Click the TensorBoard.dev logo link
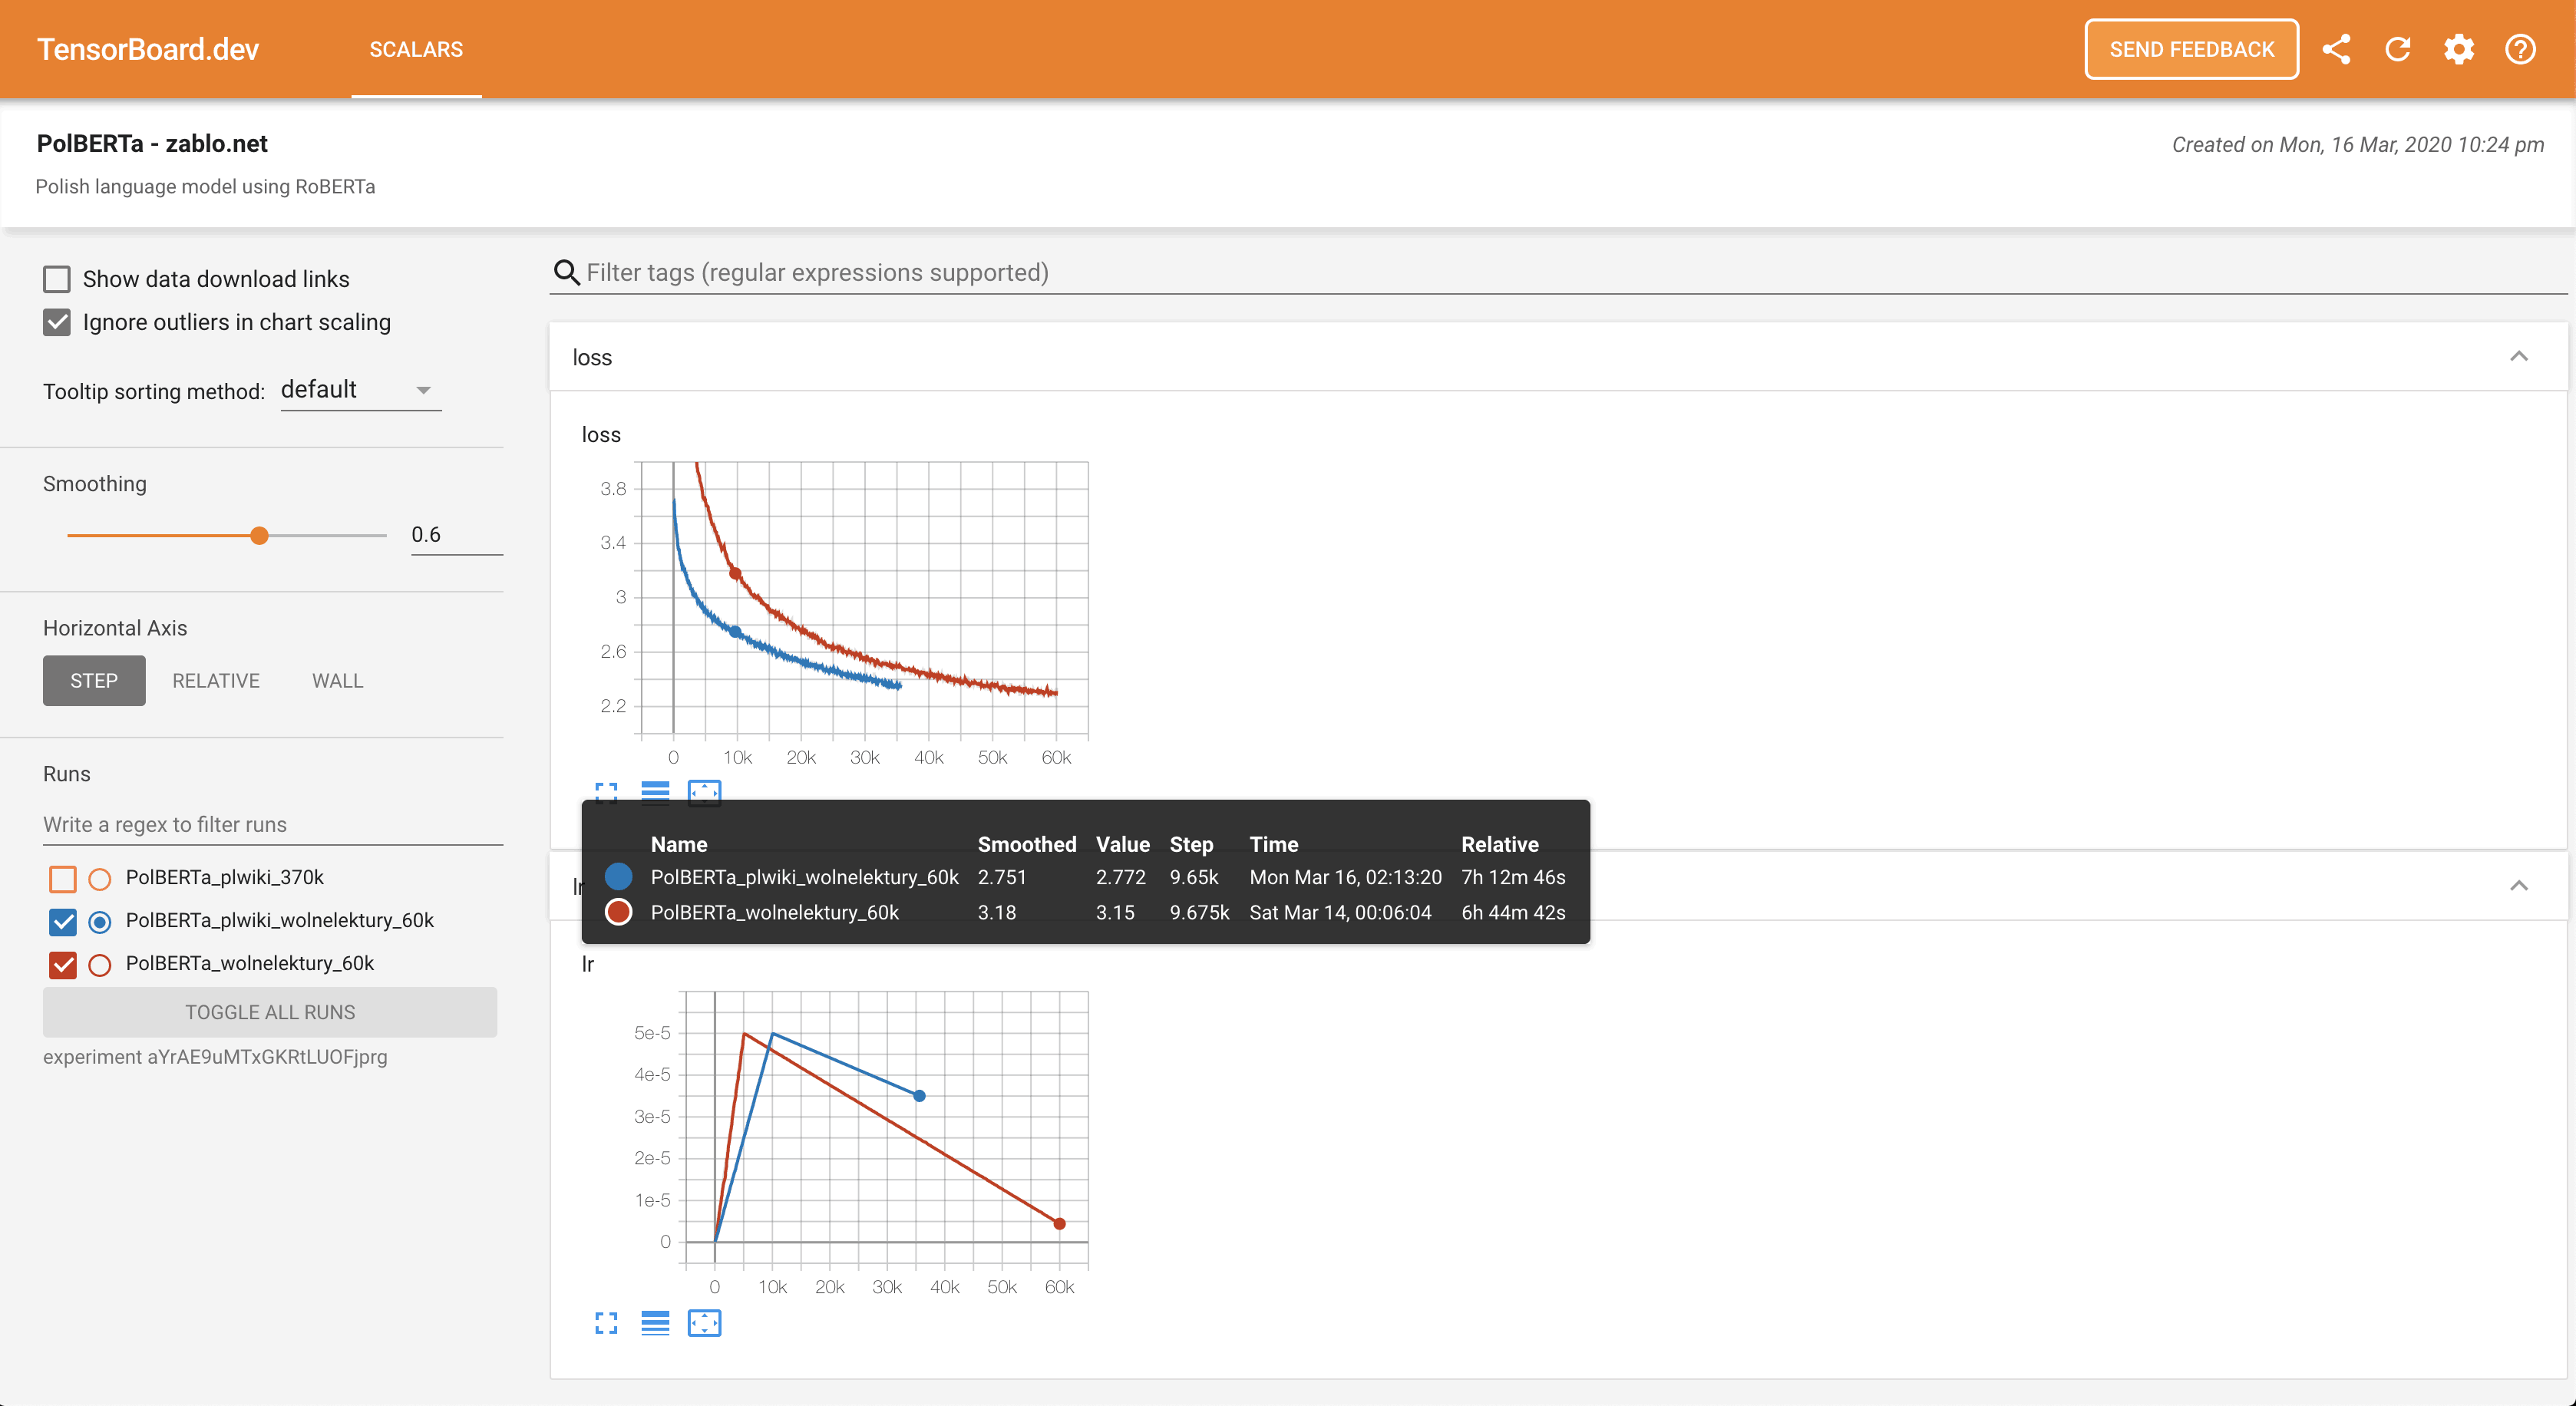 148,49
